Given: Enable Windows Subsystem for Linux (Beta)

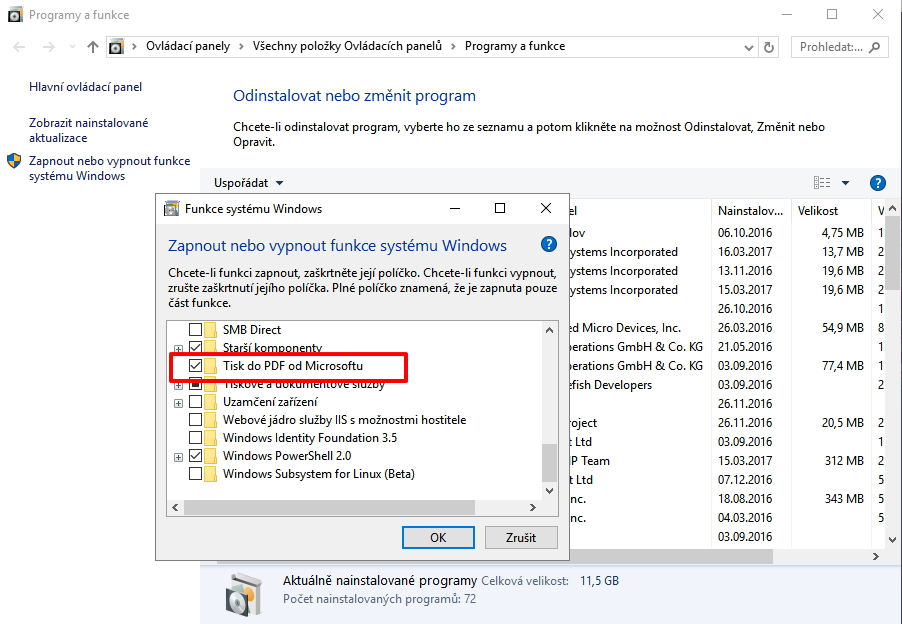Looking at the screenshot, I should pyautogui.click(x=196, y=474).
